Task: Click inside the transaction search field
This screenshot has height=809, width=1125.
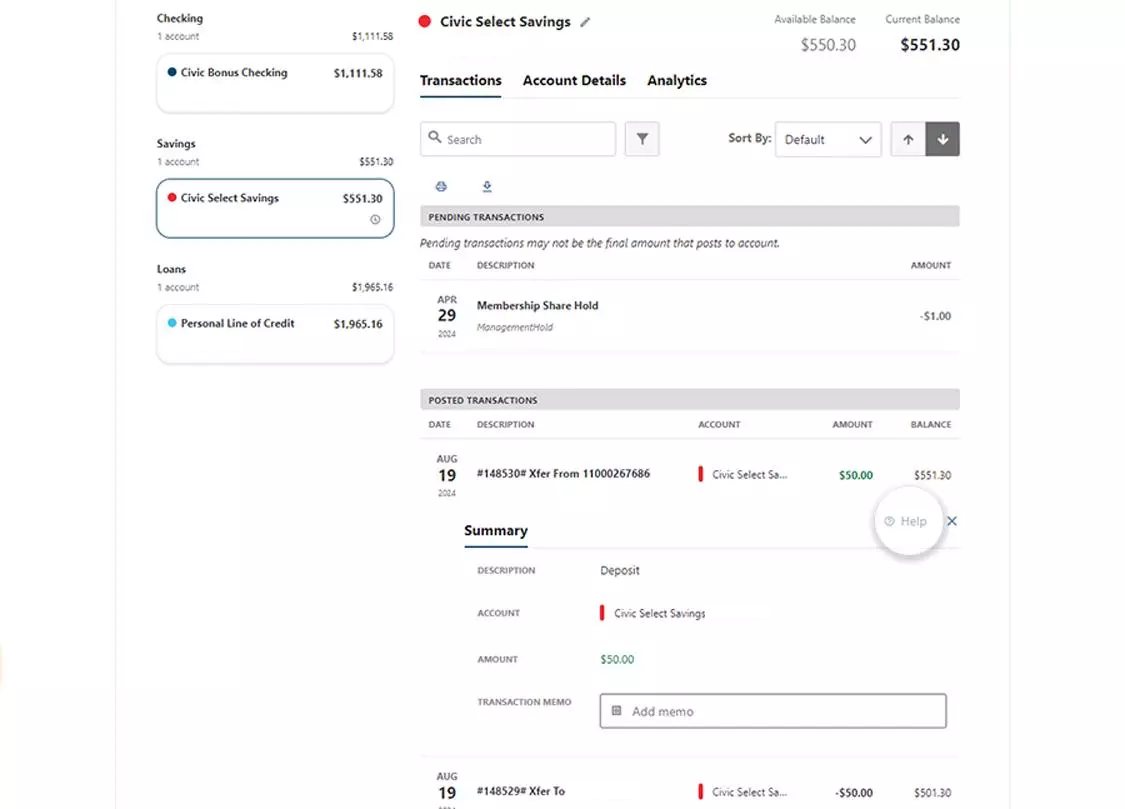Action: tap(517, 139)
